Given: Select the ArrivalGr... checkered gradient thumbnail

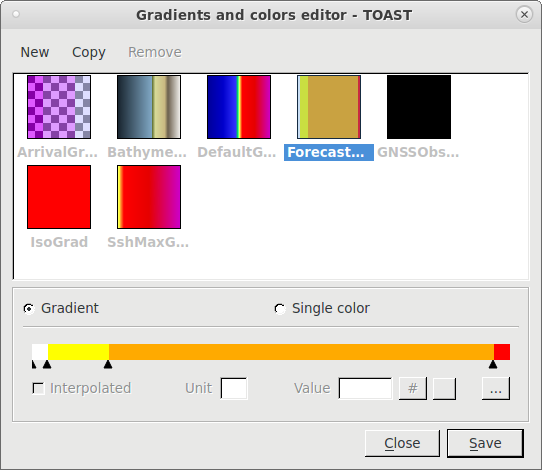Looking at the screenshot, I should [59, 107].
